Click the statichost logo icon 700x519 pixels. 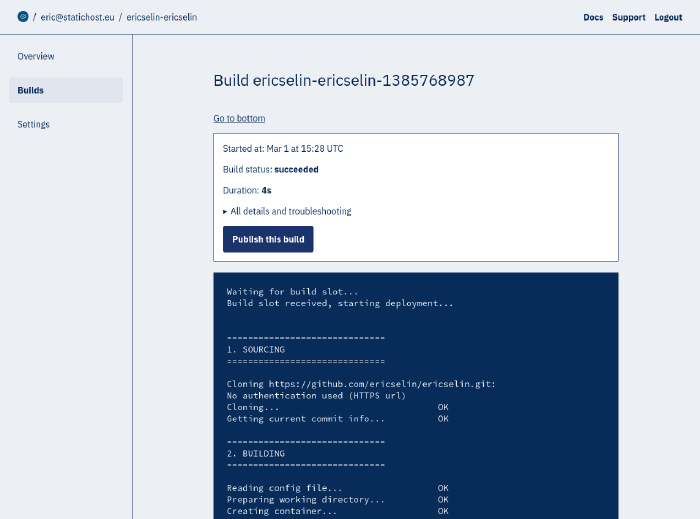23,17
